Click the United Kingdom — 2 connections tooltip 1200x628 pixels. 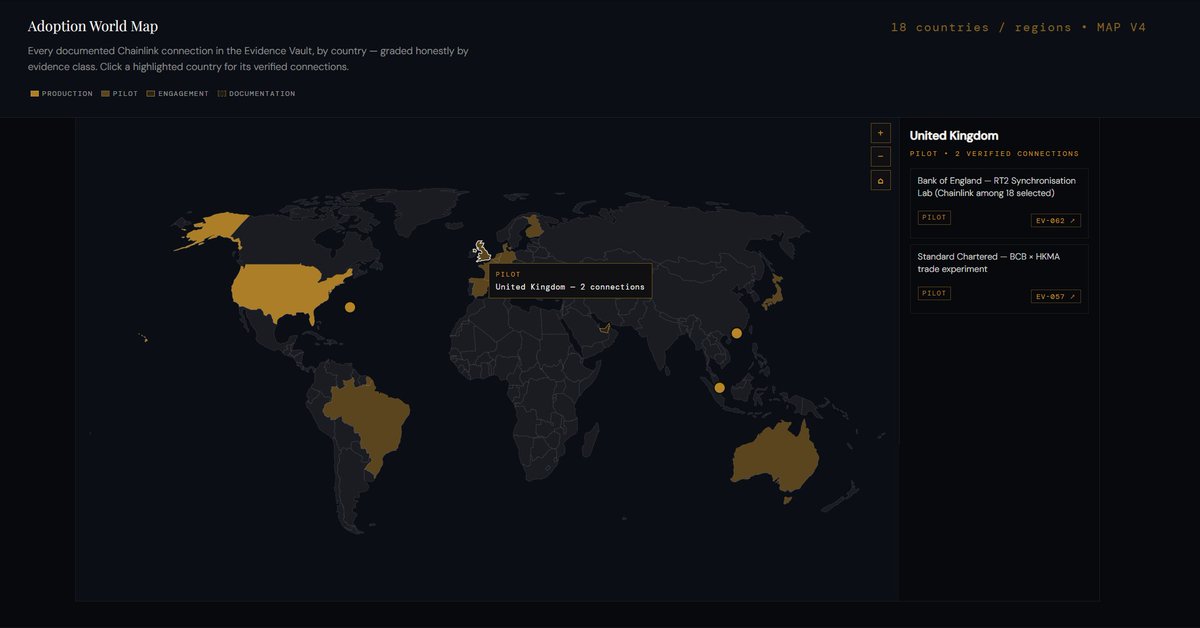(x=570, y=281)
